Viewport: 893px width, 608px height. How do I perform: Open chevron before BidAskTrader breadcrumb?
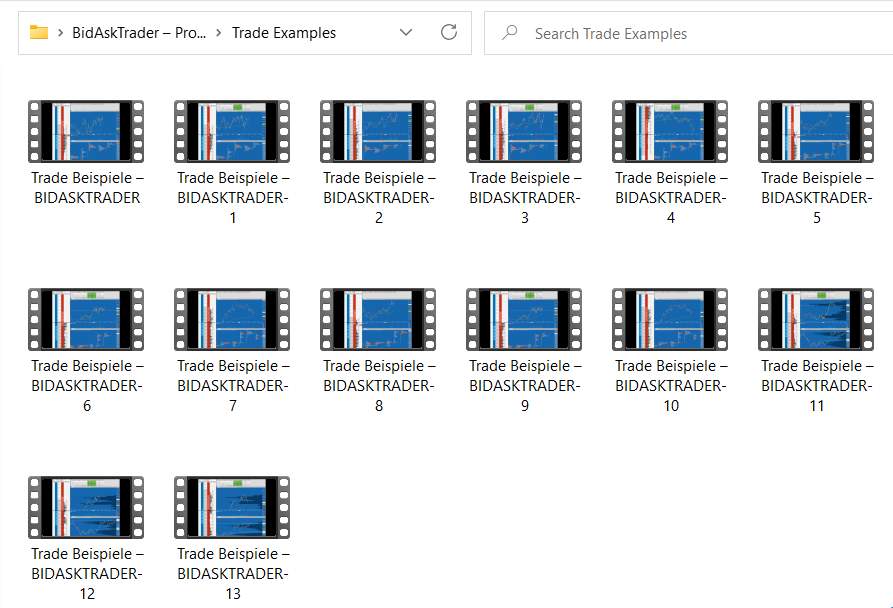click(61, 33)
